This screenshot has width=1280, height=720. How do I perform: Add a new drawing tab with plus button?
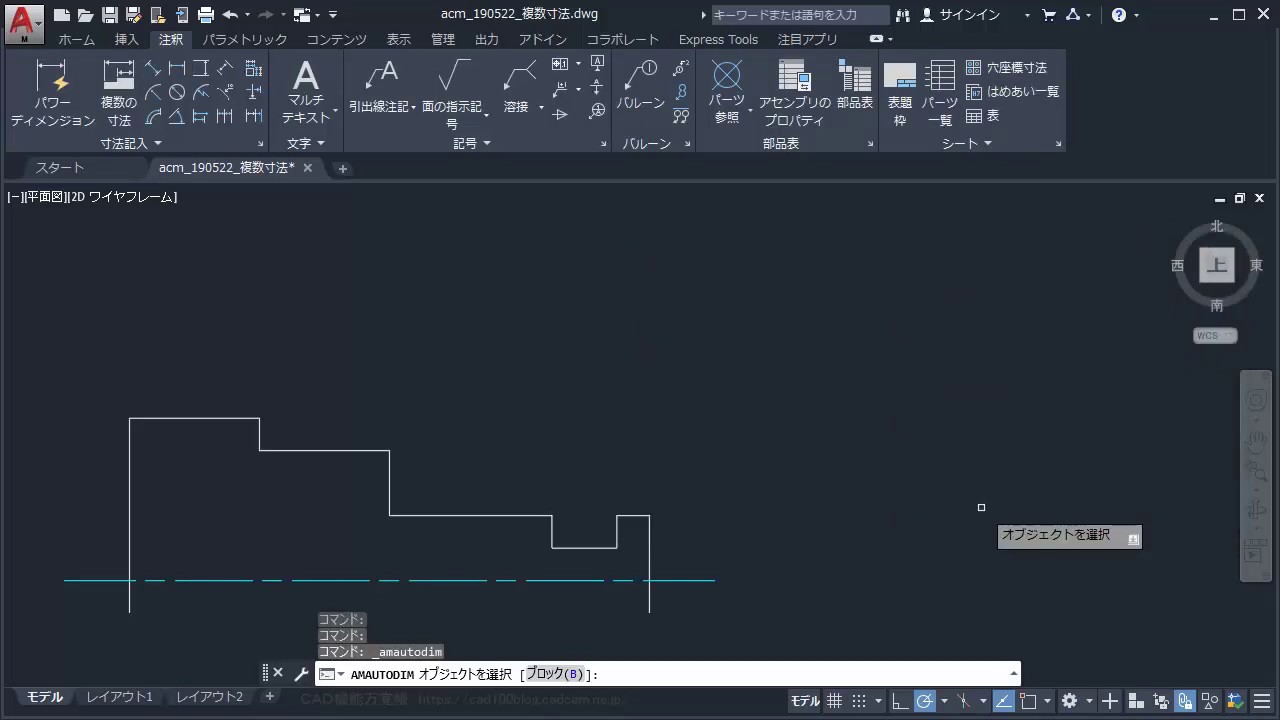click(x=342, y=168)
